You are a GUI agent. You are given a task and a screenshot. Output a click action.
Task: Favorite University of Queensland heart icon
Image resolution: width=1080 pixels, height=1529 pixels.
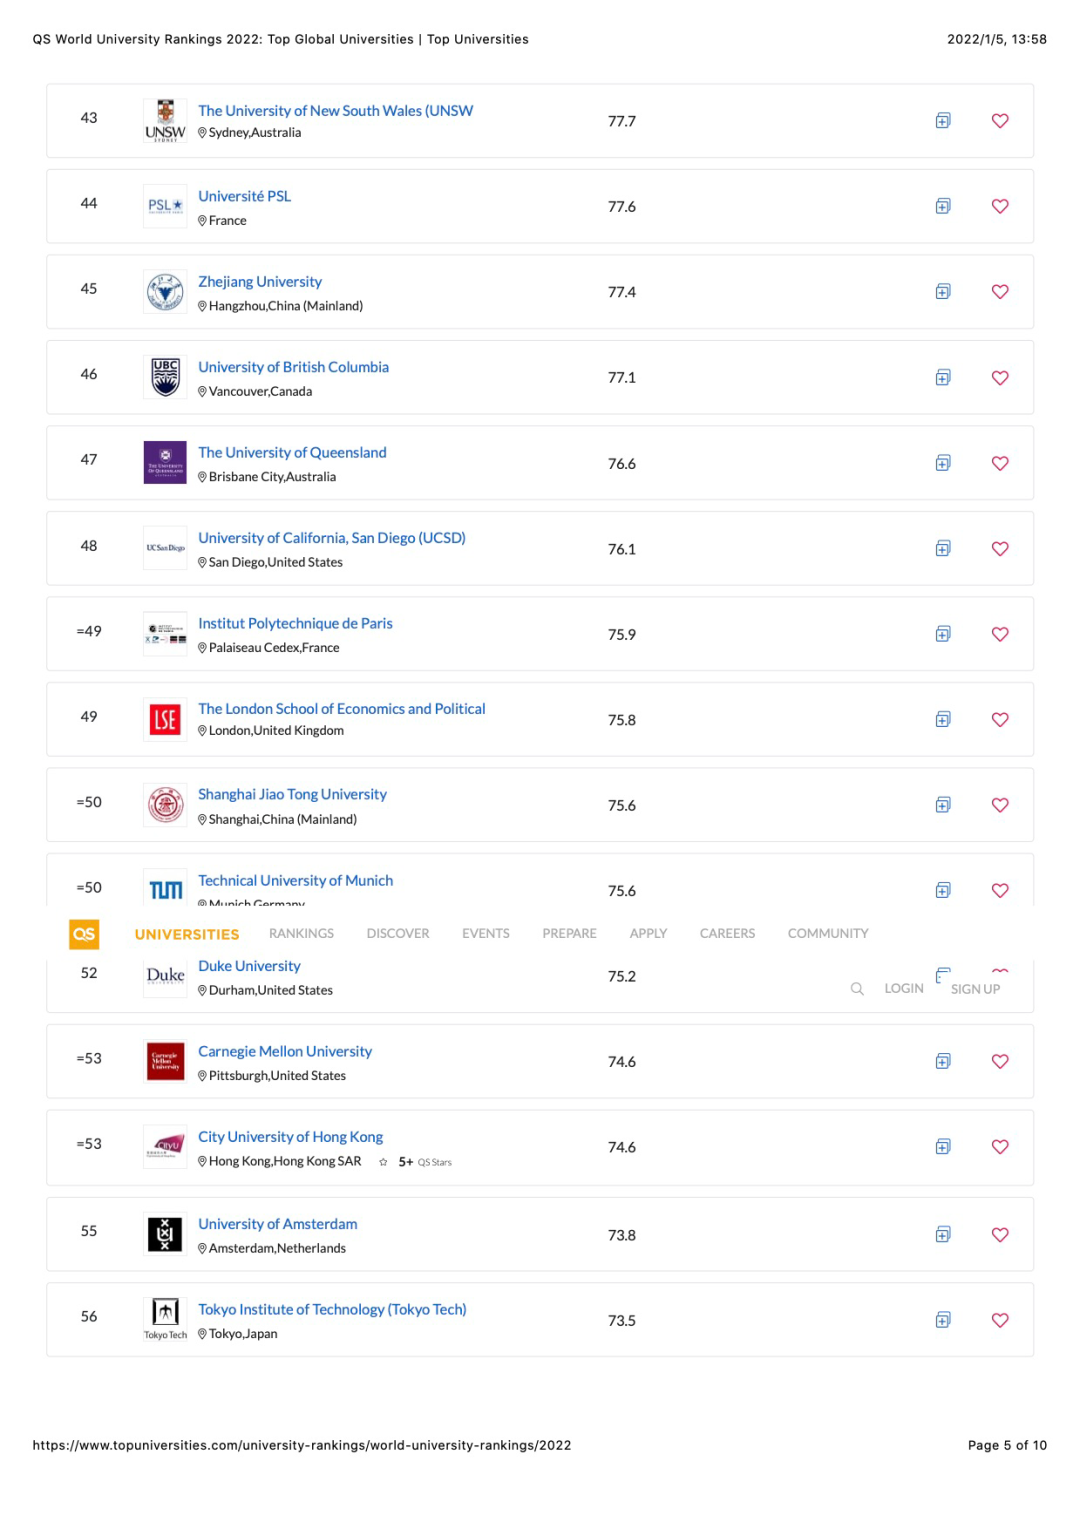pos(1000,463)
